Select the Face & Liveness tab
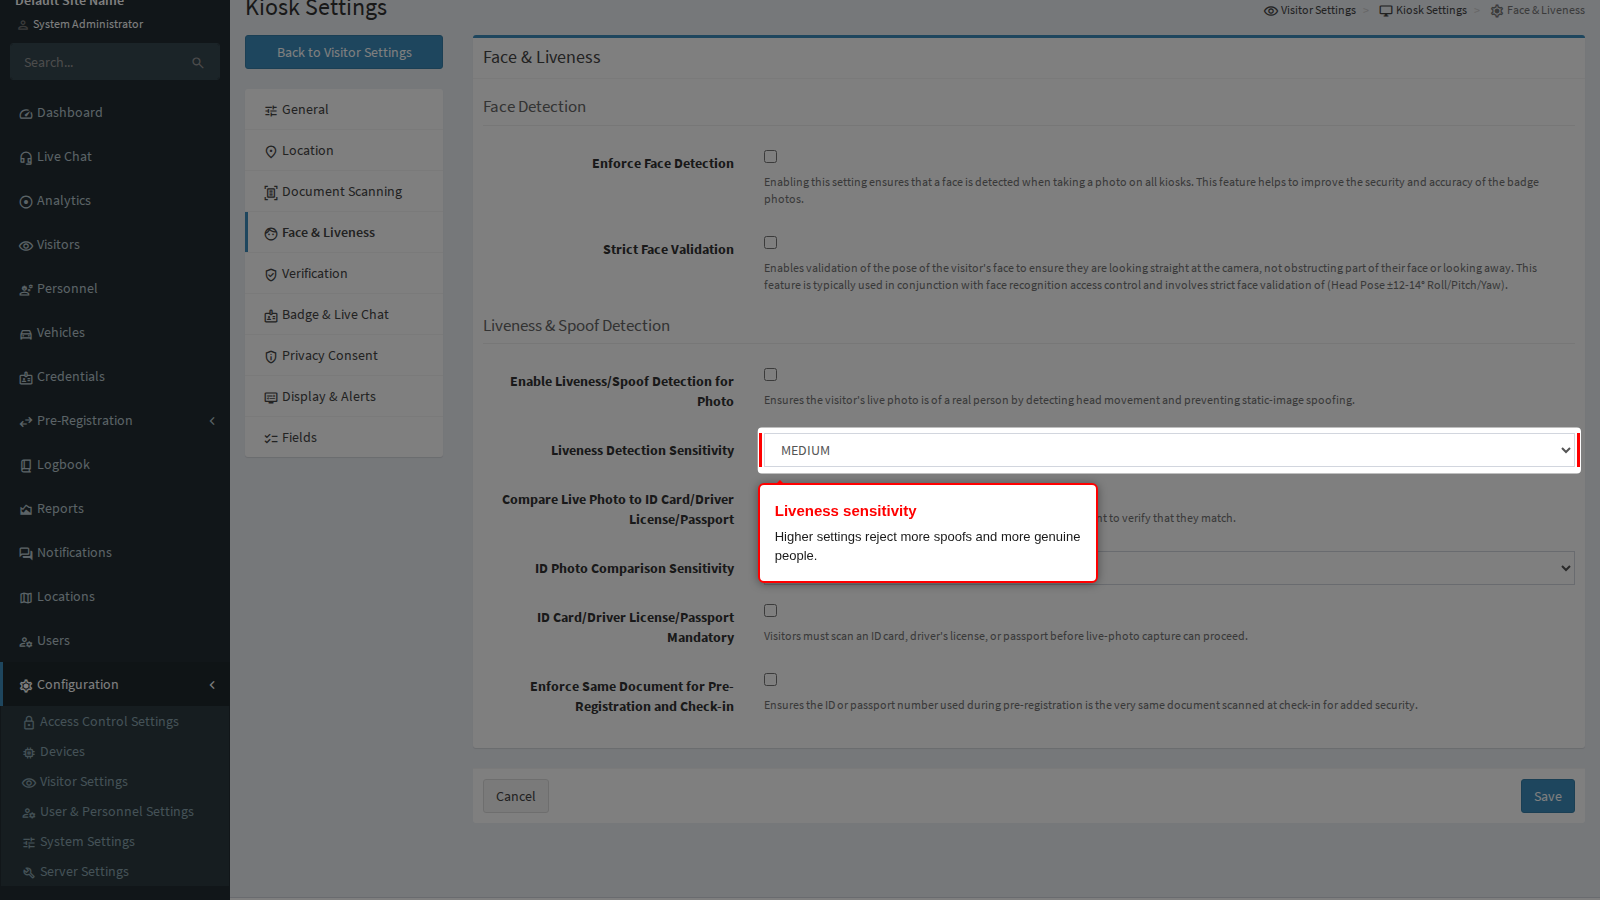The image size is (1600, 900). [344, 233]
